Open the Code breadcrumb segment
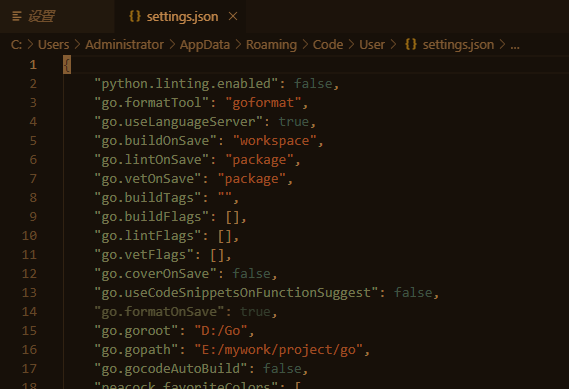Image resolution: width=569 pixels, height=389 pixels. point(328,45)
